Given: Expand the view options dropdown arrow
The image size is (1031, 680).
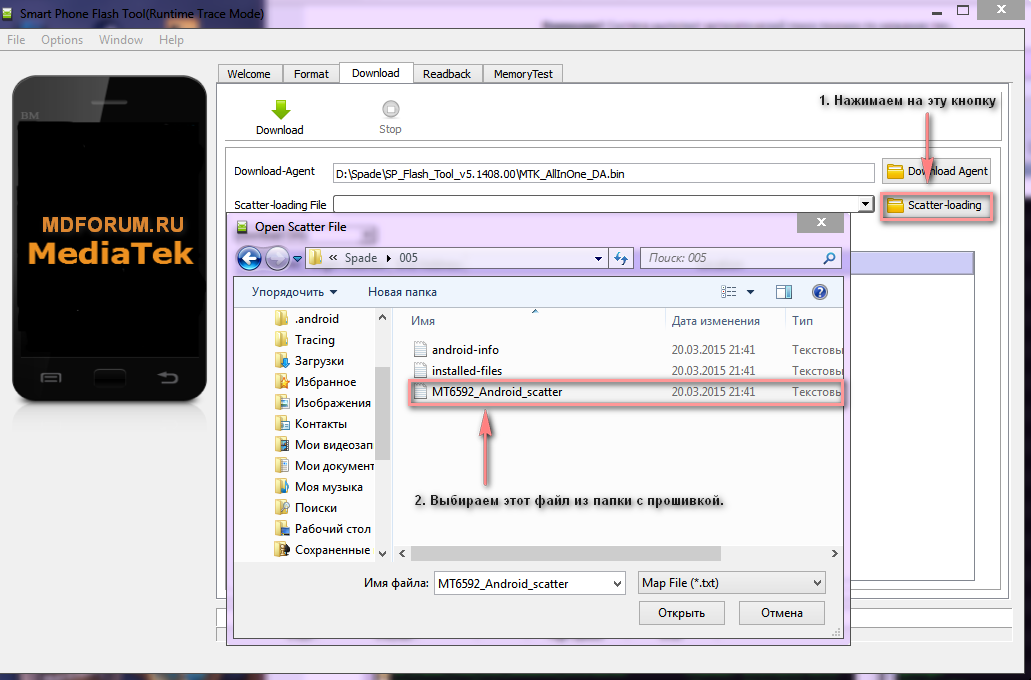Looking at the screenshot, I should click(x=750, y=292).
